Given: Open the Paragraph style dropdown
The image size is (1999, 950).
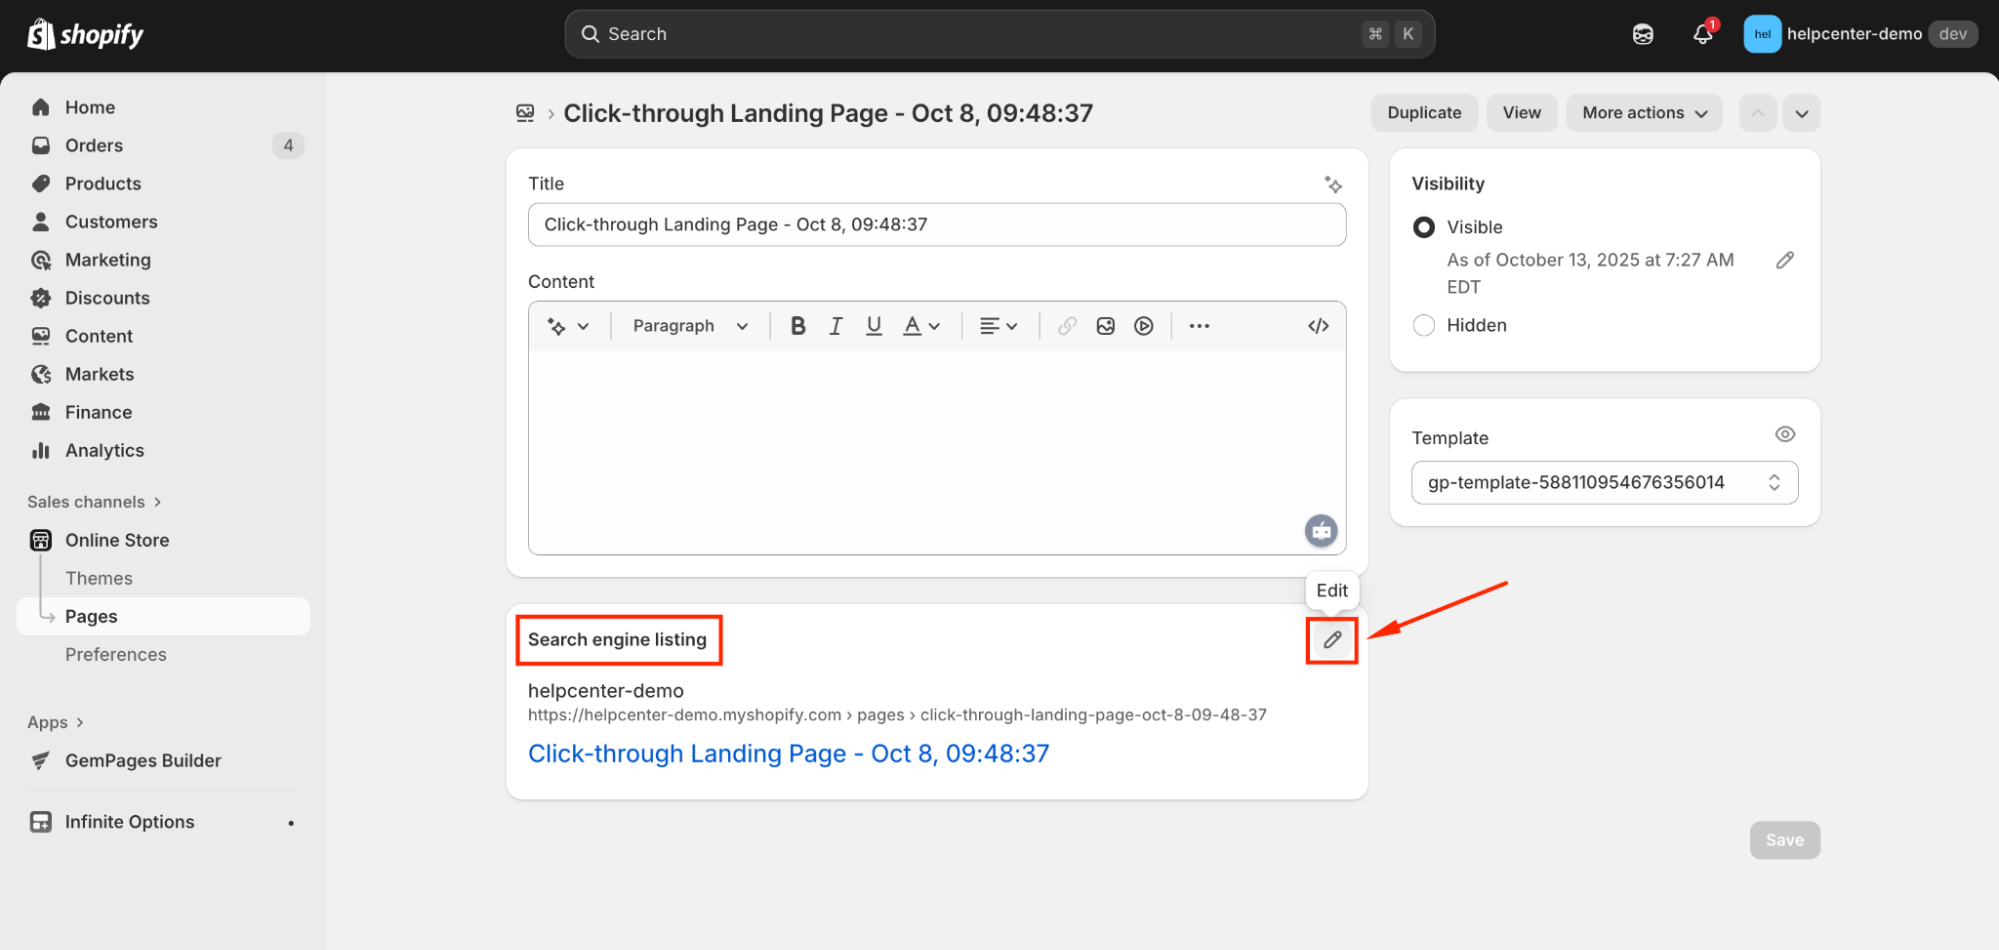Looking at the screenshot, I should click(x=690, y=326).
